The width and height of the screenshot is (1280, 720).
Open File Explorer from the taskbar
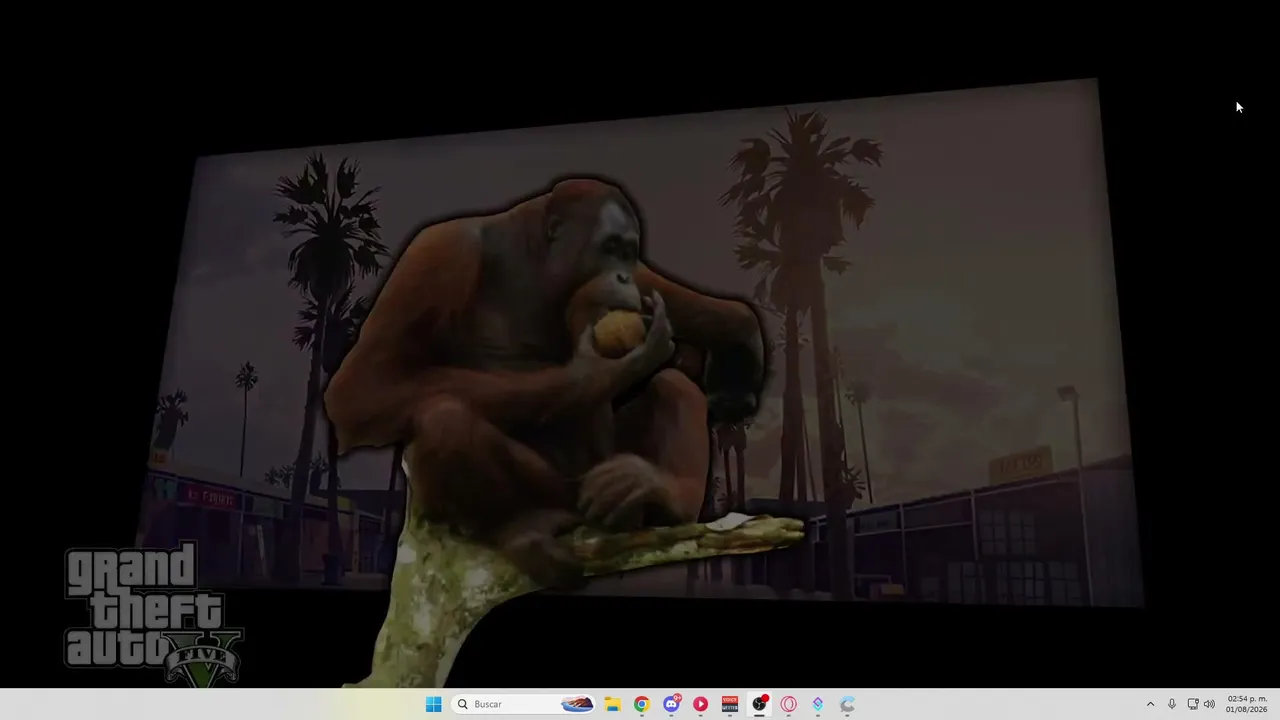tap(612, 704)
